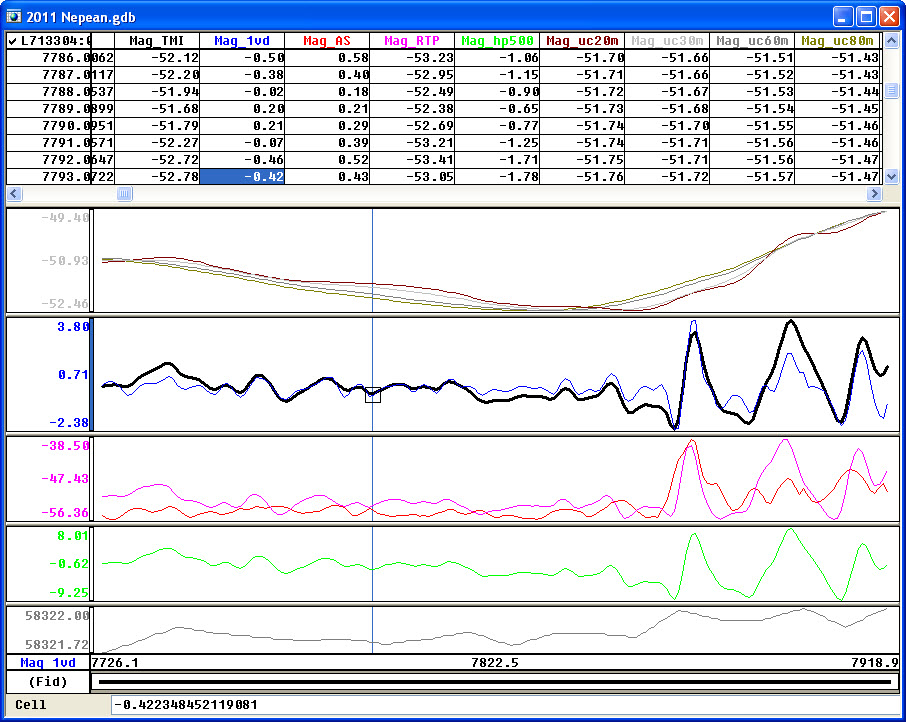Viewport: 906px width, 722px height.
Task: Click the horizontal scrollbar thumb
Action: point(124,194)
